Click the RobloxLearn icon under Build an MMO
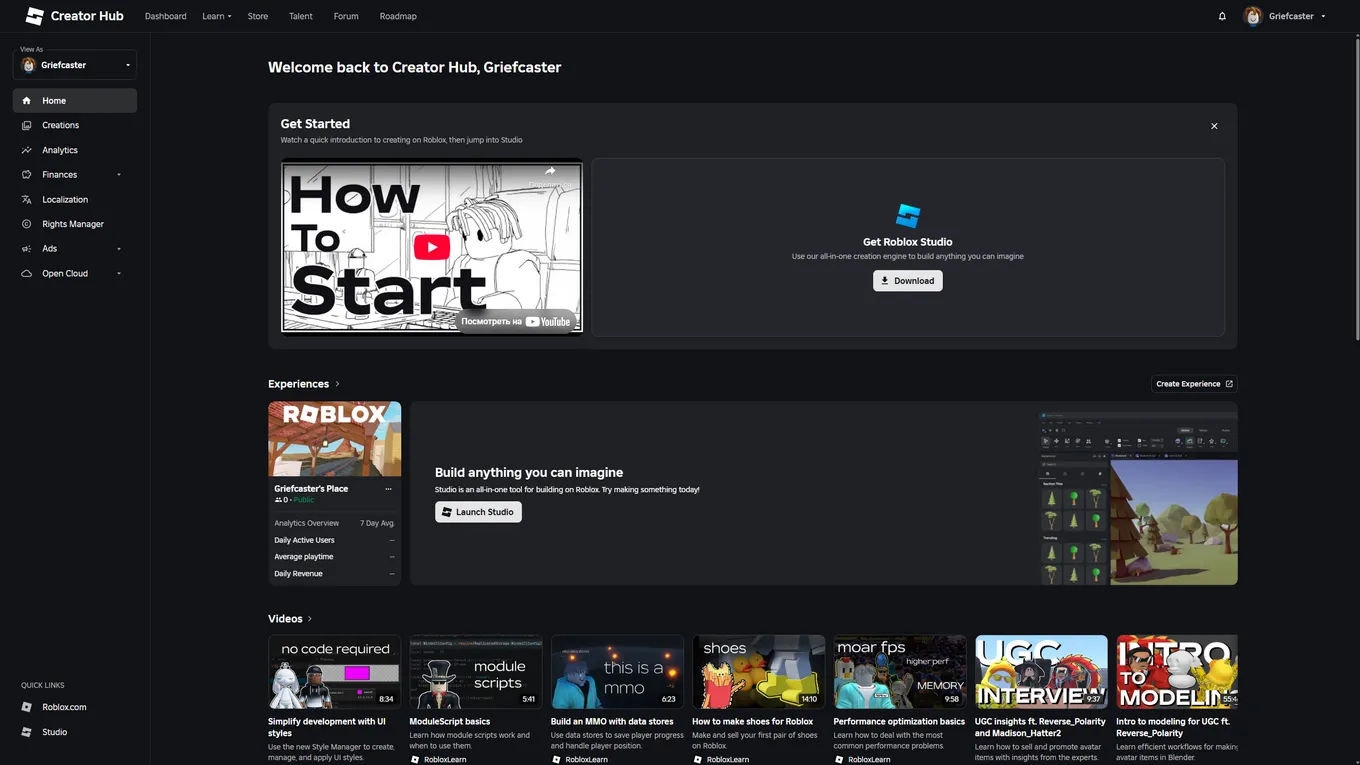The width and height of the screenshot is (1360, 765). 557,759
